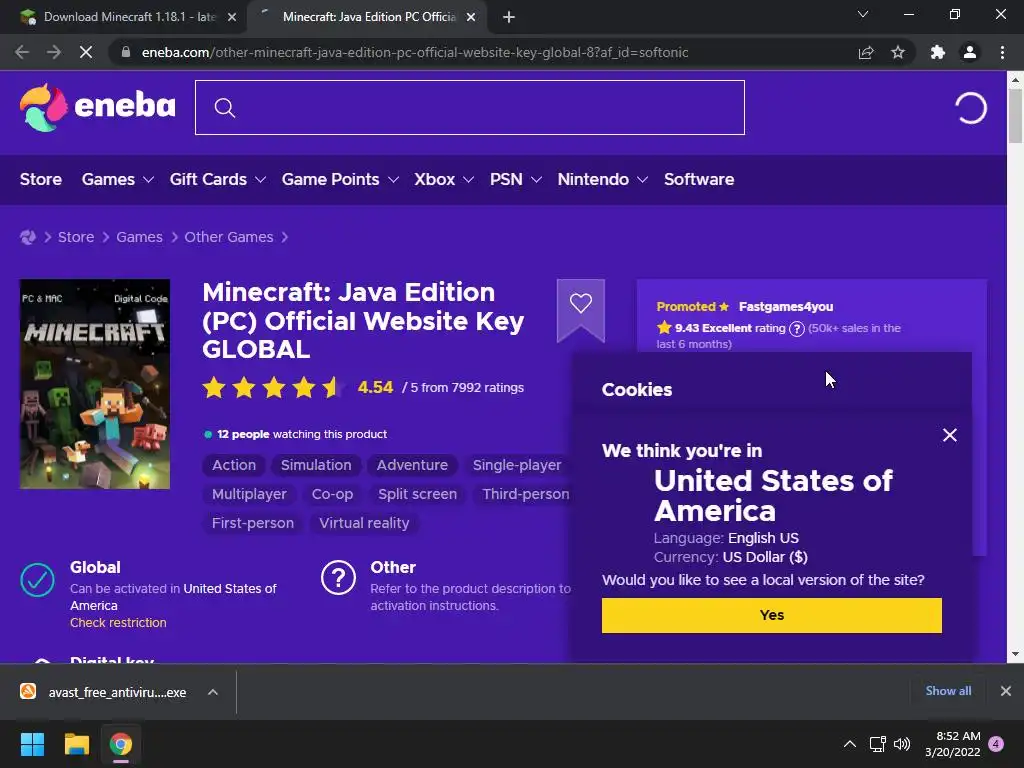This screenshot has width=1024, height=768.
Task: Select the Multiplayer tag
Action: point(249,494)
